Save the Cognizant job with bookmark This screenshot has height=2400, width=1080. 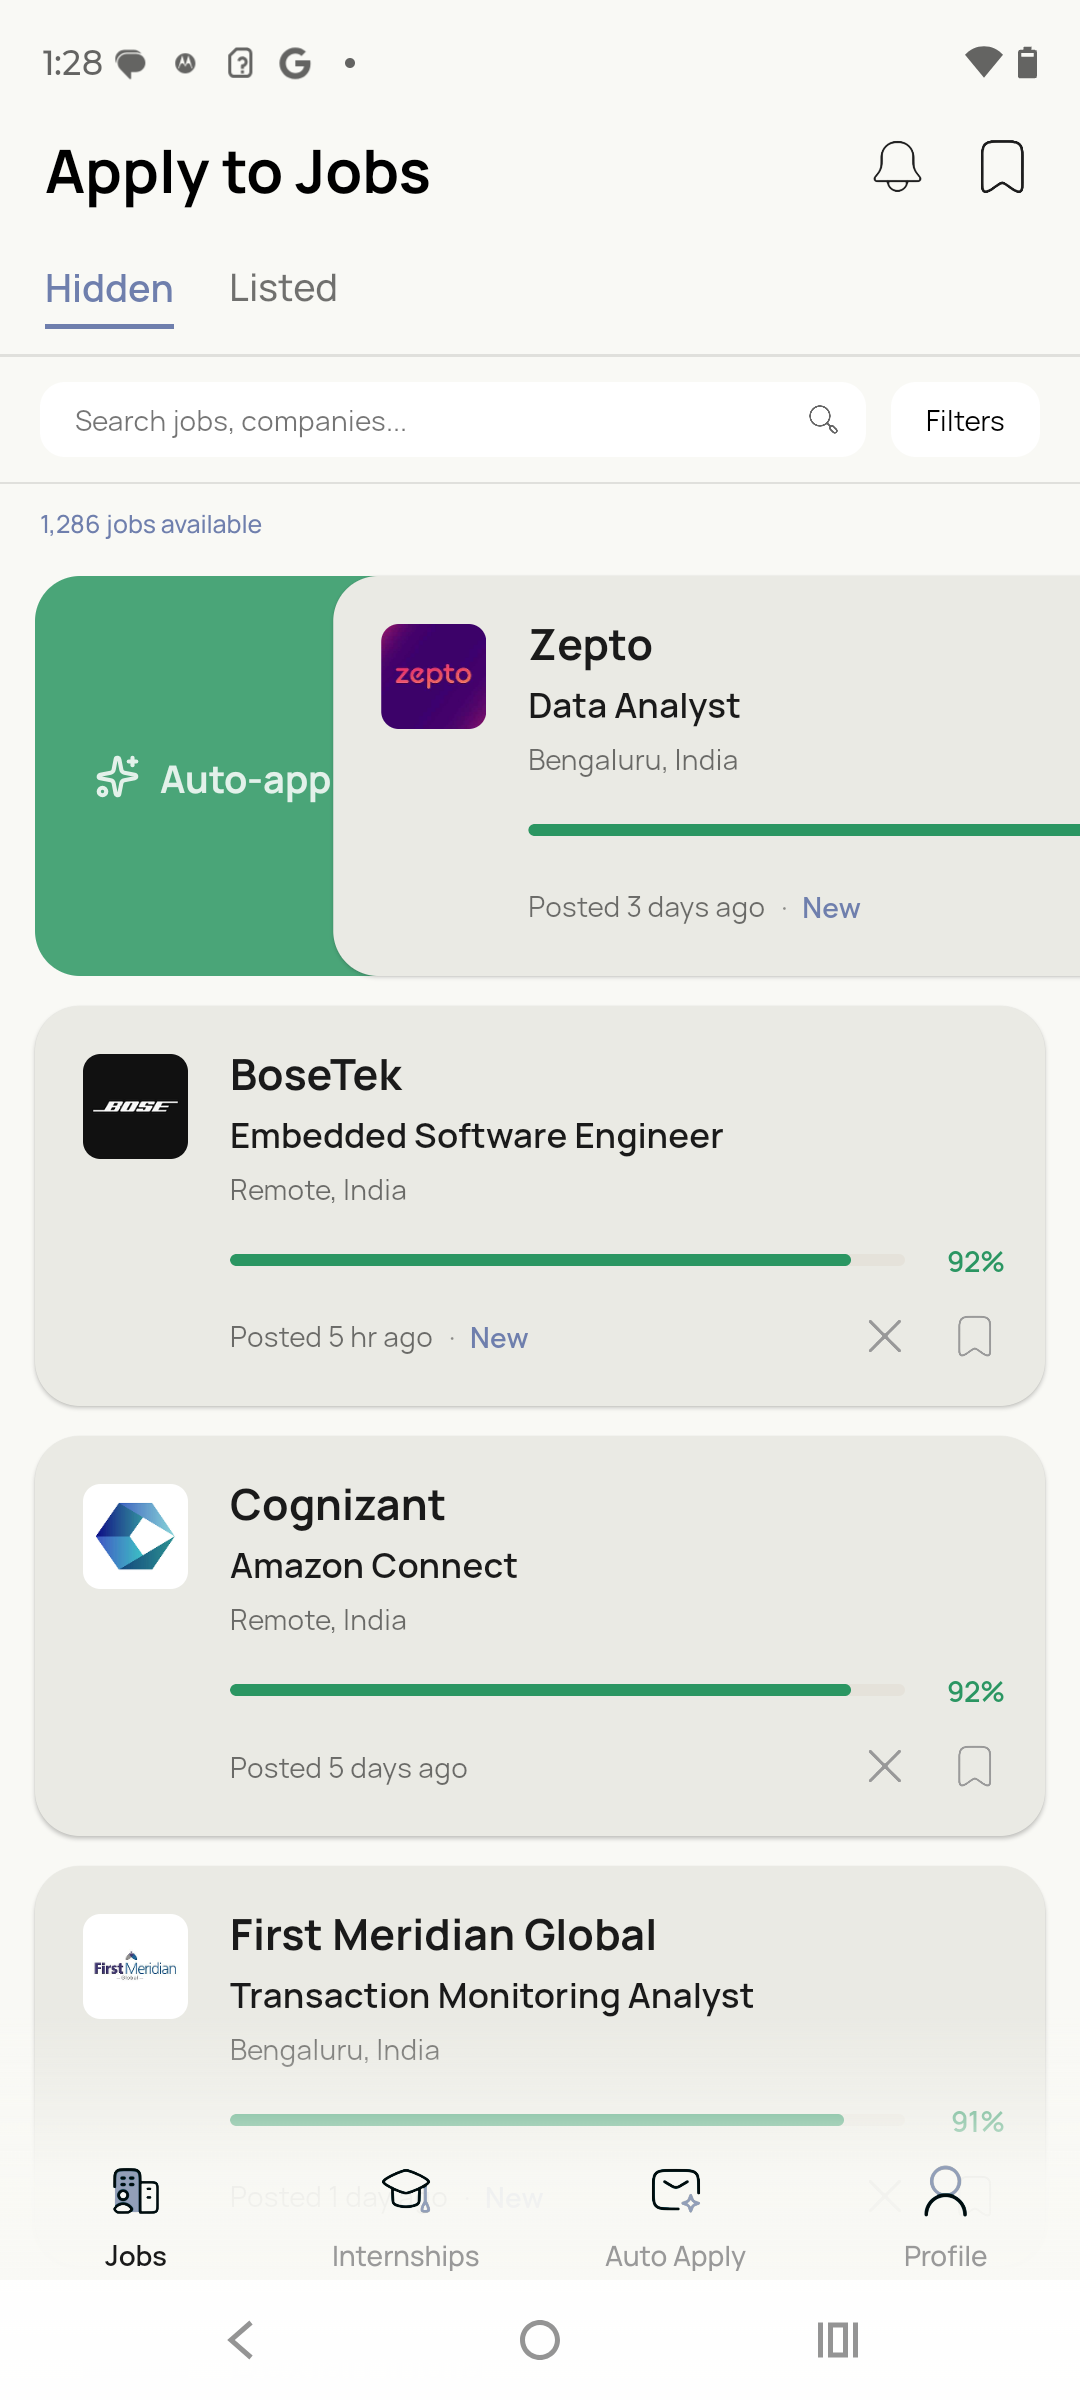click(975, 1766)
